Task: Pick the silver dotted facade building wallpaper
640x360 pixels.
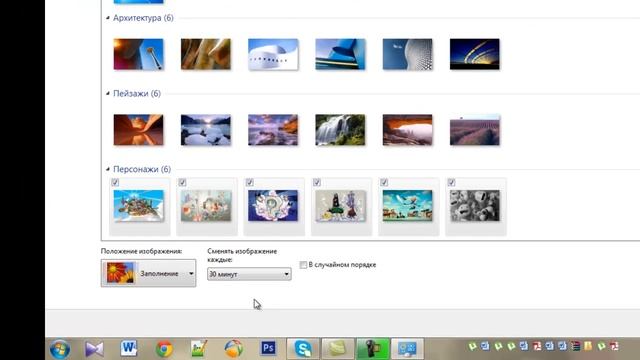Action: tap(407, 54)
